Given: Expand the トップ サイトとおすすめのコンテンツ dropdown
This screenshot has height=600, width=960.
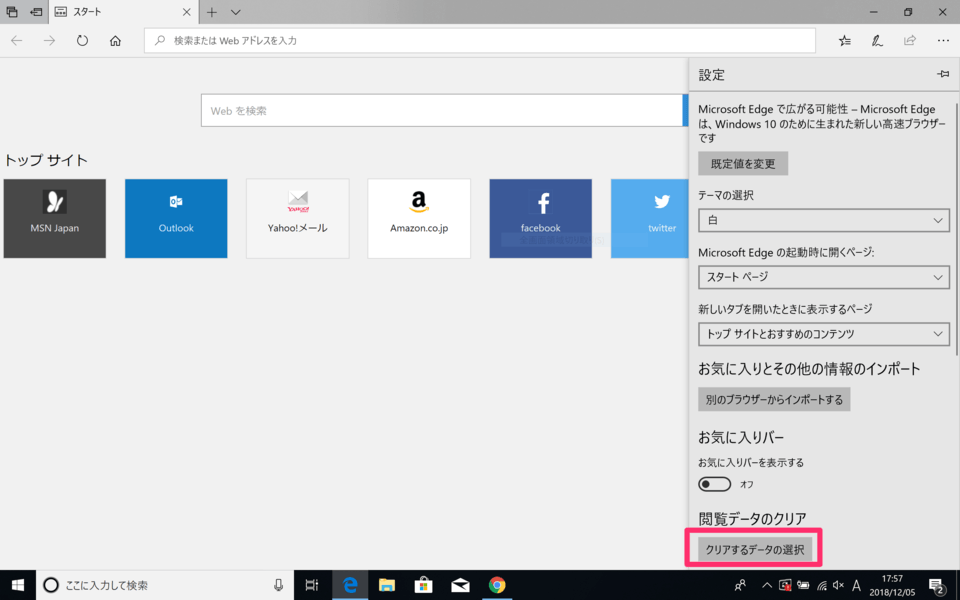Looking at the screenshot, I should [x=823, y=334].
